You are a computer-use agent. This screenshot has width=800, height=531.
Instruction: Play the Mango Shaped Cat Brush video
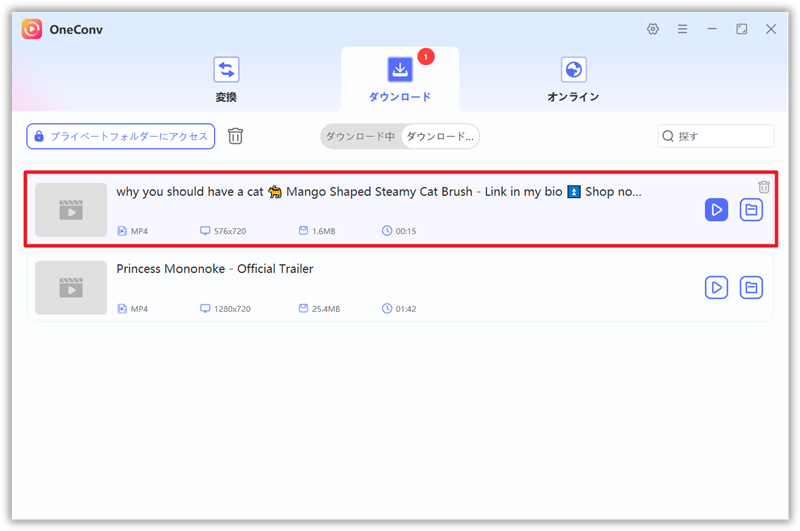point(716,210)
